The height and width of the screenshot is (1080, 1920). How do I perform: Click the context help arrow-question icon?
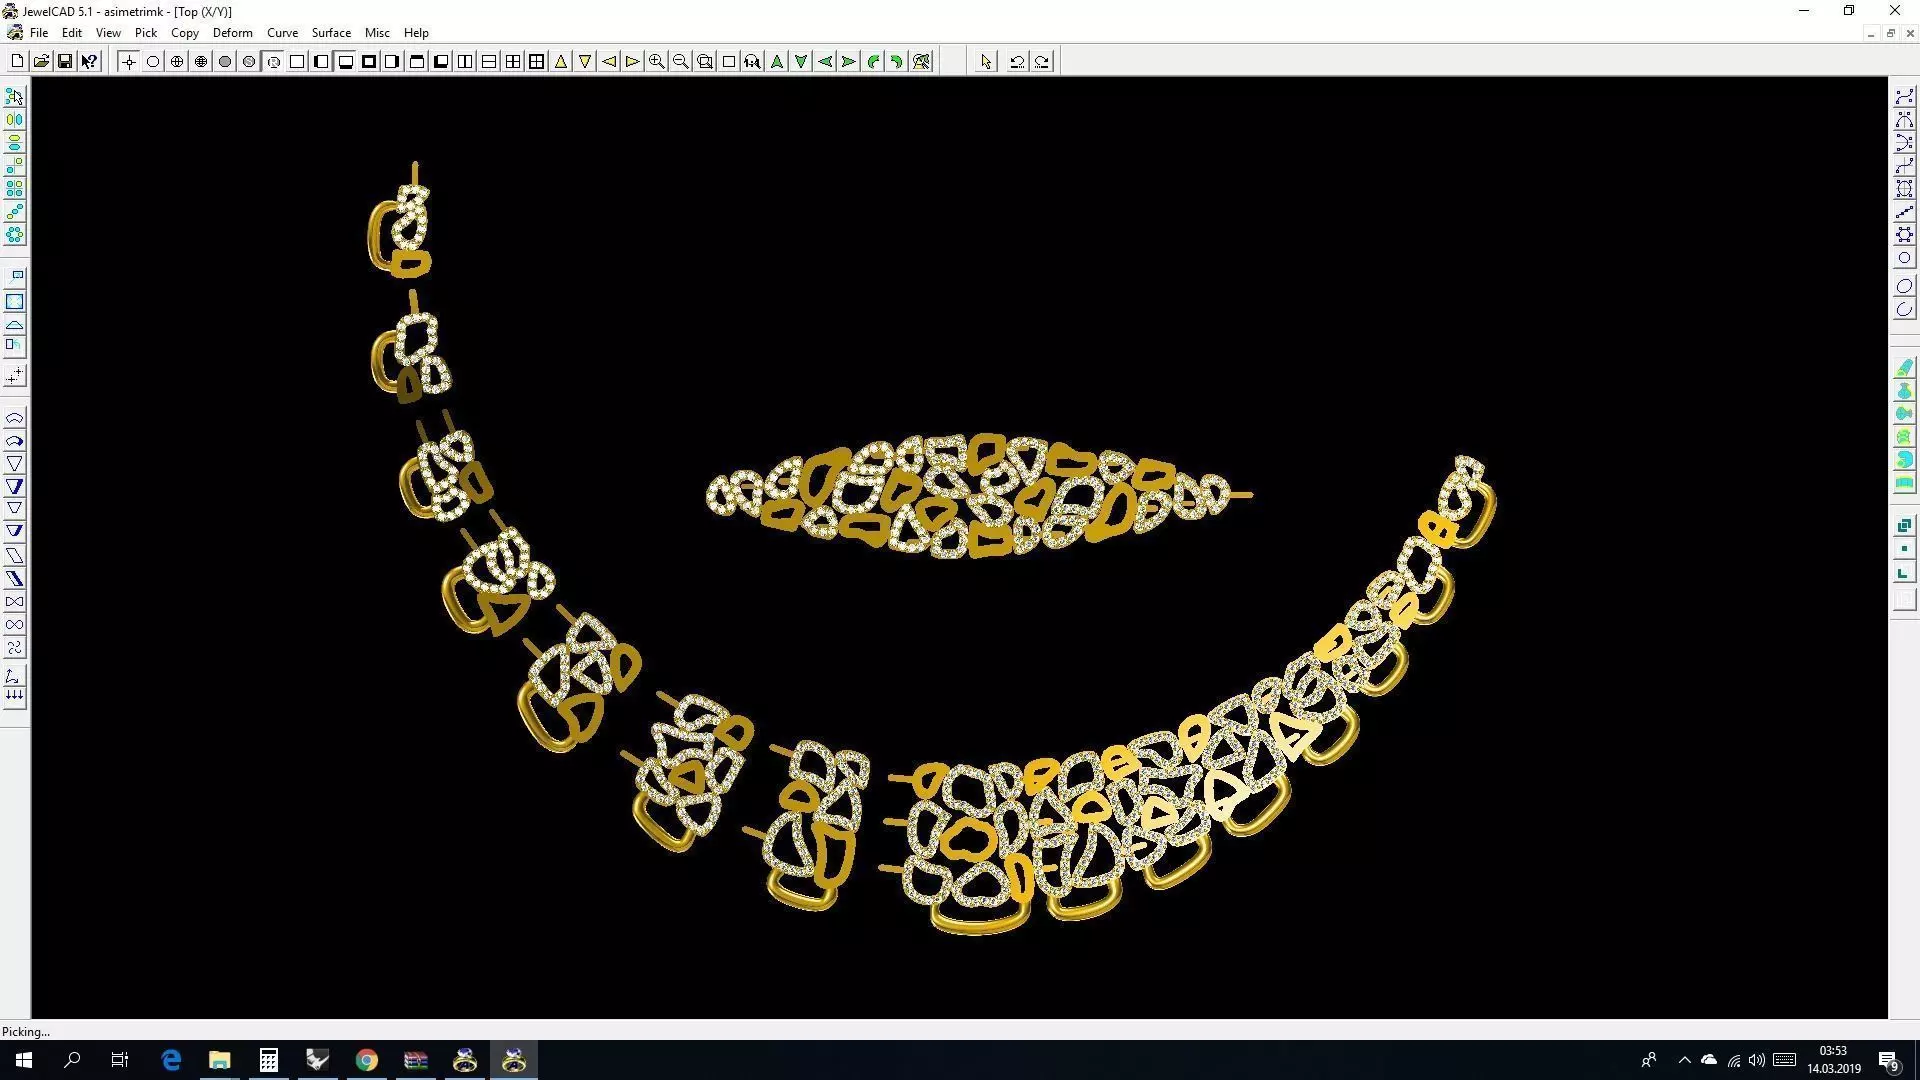click(90, 62)
